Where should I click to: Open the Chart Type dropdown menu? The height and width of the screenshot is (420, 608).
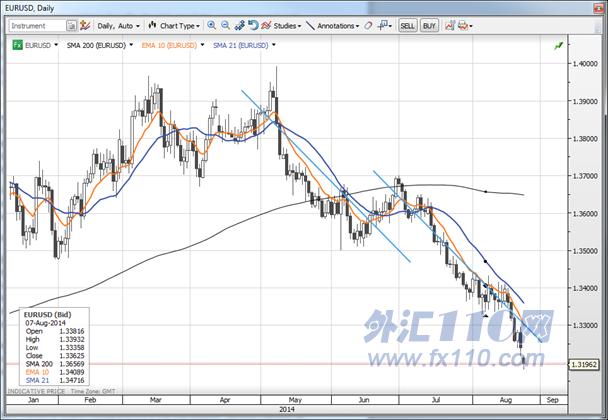(180, 26)
